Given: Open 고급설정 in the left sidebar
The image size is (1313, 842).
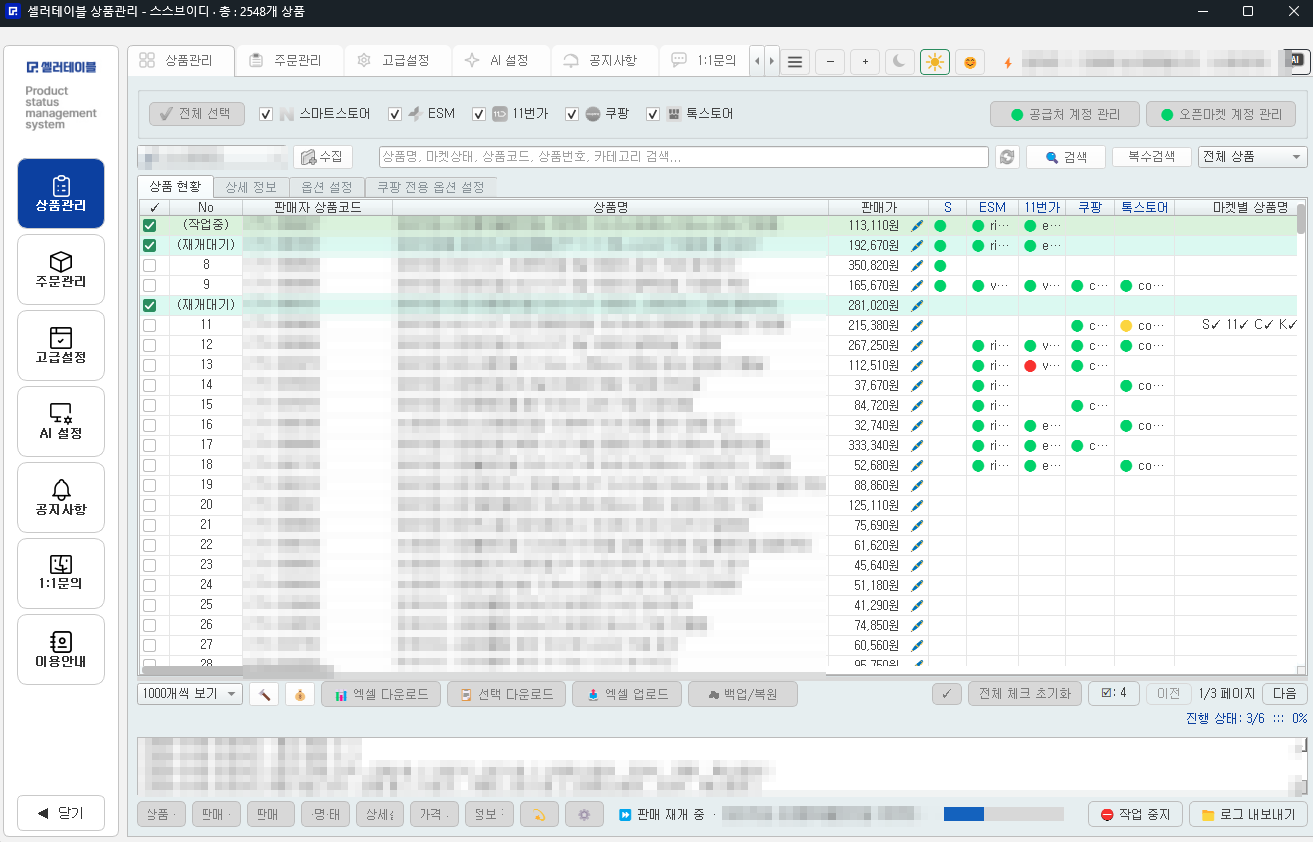Looking at the screenshot, I should pyautogui.click(x=61, y=345).
